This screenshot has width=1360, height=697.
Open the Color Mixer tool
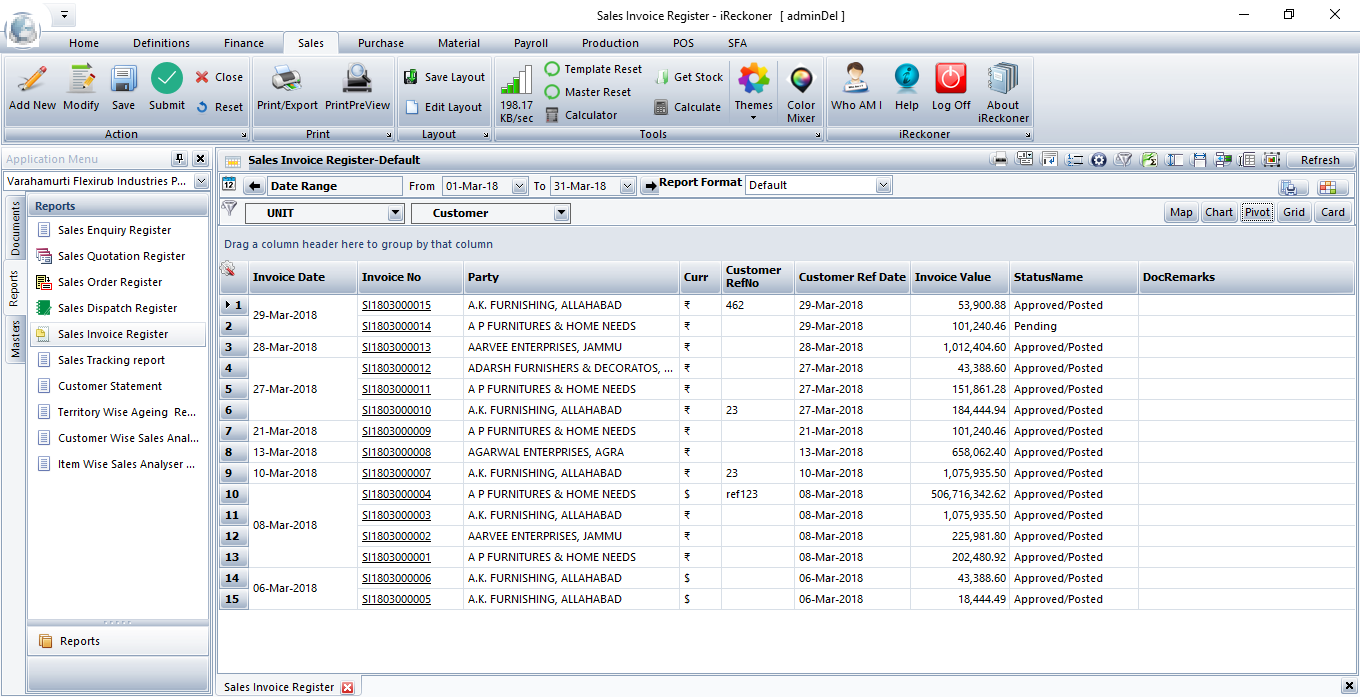801,82
